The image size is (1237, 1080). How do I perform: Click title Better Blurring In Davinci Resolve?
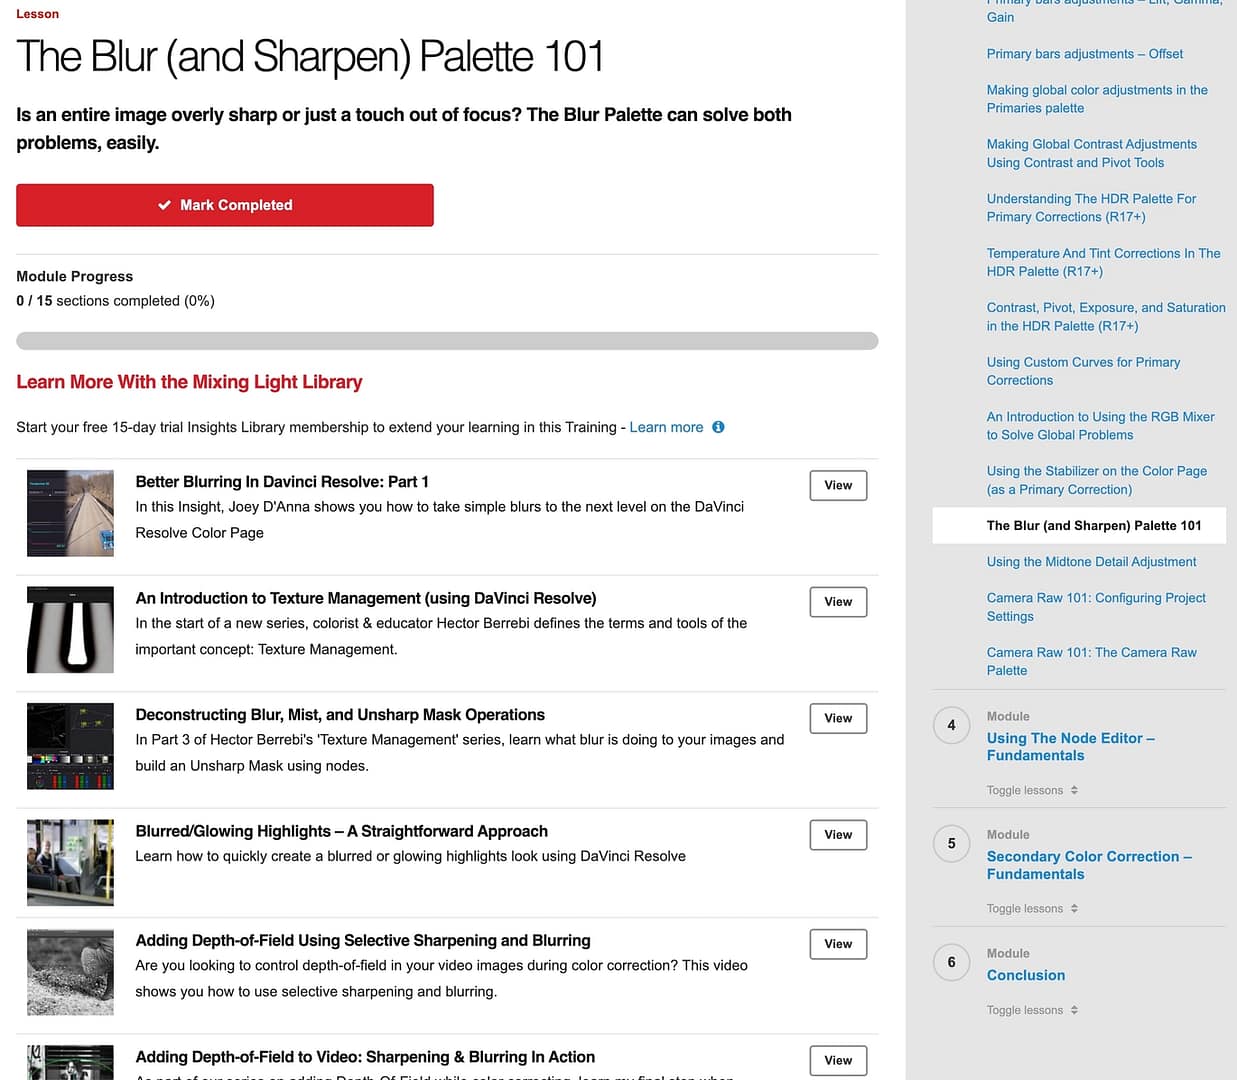[x=282, y=482]
